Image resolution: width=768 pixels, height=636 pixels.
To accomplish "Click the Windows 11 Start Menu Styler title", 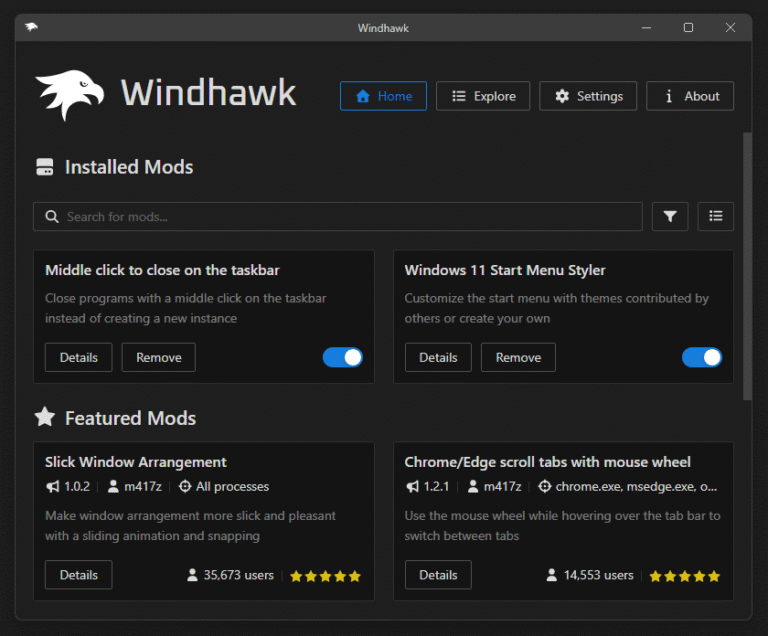I will [x=505, y=270].
